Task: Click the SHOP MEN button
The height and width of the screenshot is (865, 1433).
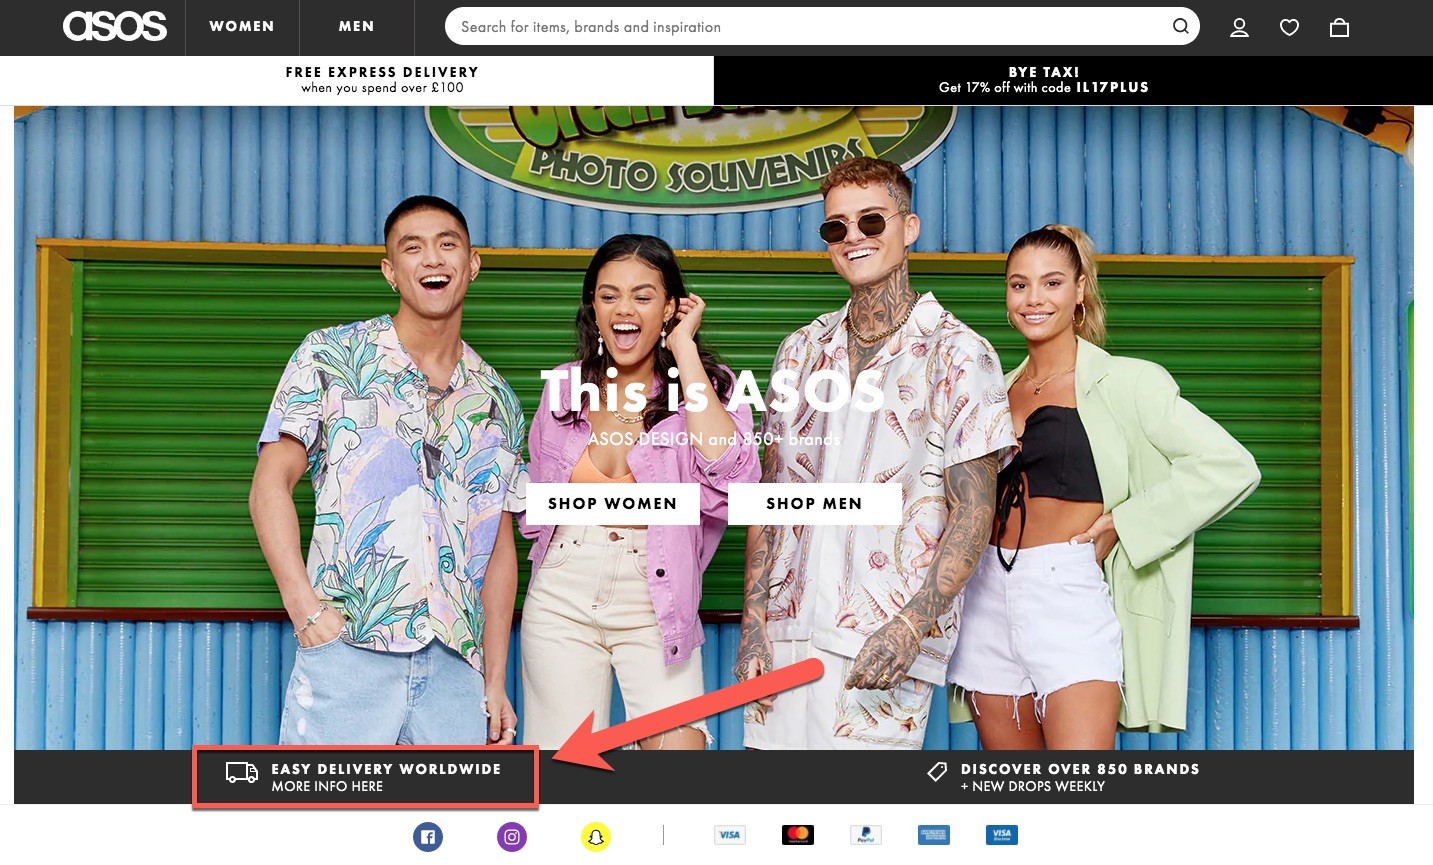Action: click(814, 504)
